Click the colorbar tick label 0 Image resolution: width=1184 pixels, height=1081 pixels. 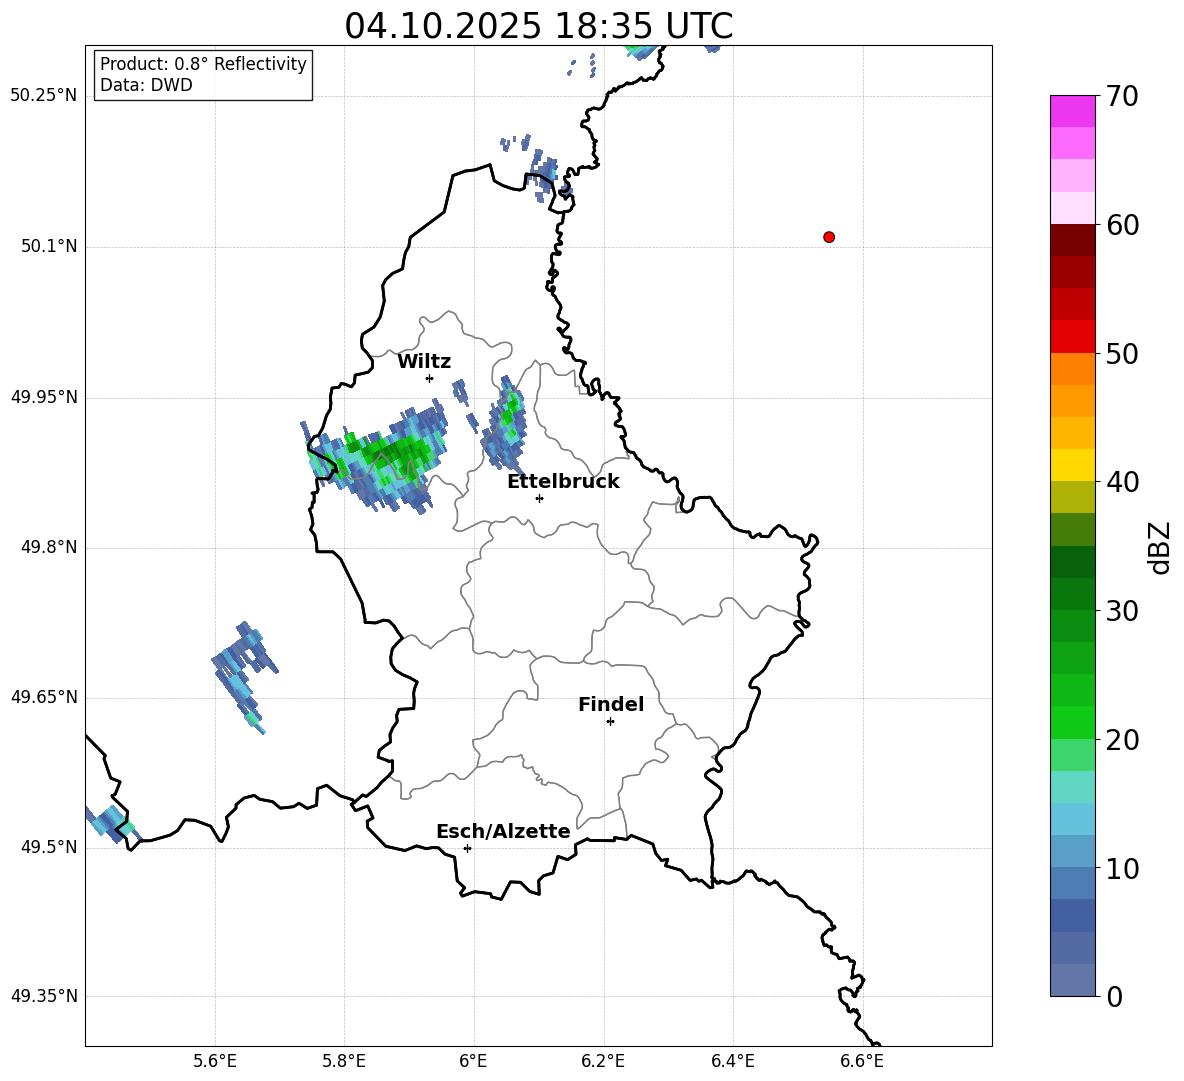[x=1114, y=996]
